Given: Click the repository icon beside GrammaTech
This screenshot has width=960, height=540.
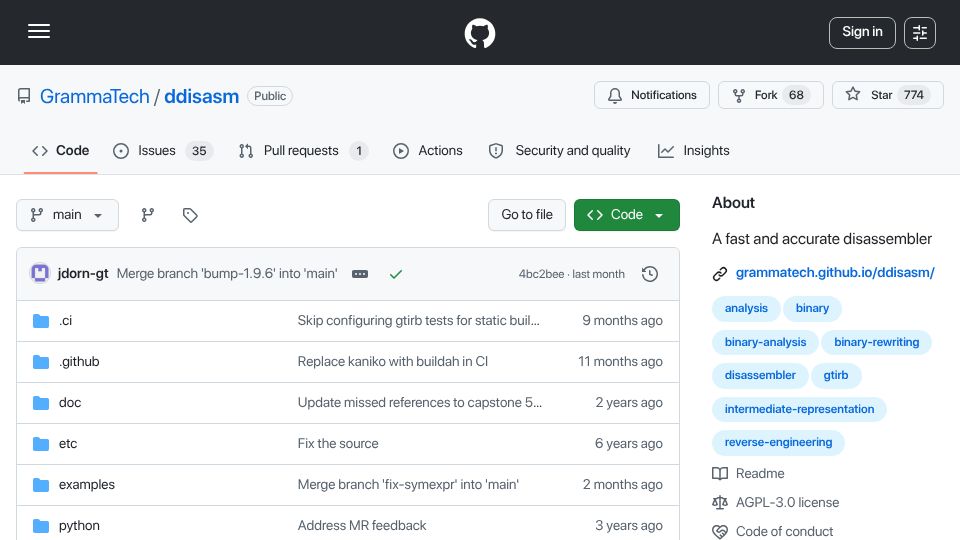Looking at the screenshot, I should coord(24,96).
